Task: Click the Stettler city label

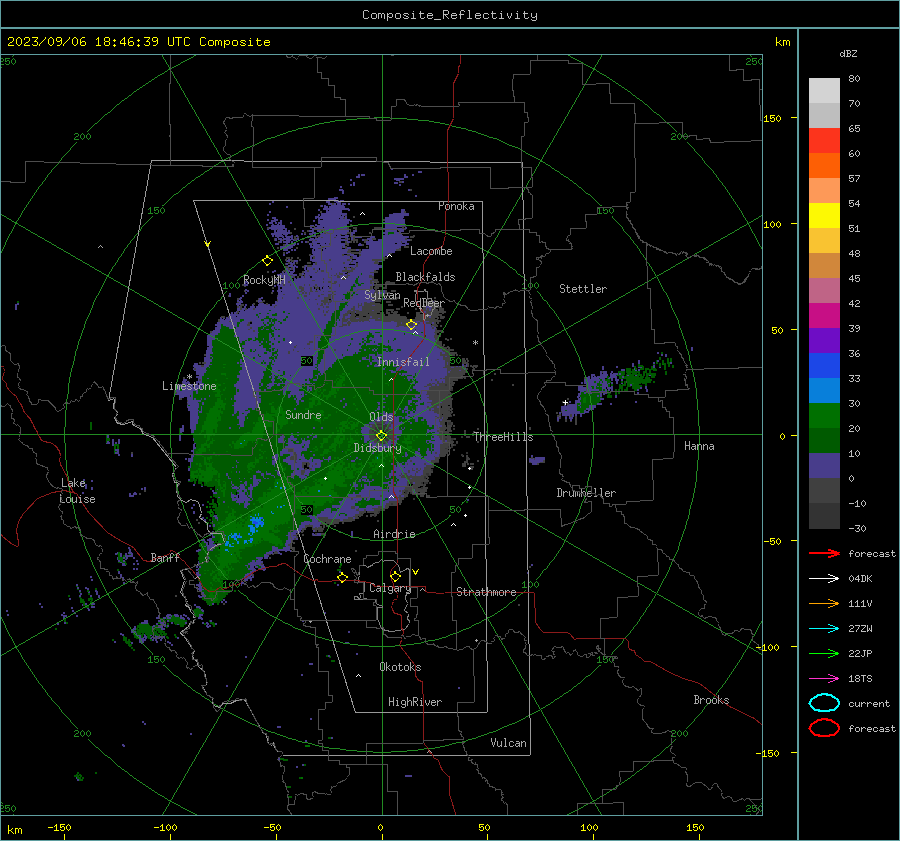Action: [x=583, y=289]
